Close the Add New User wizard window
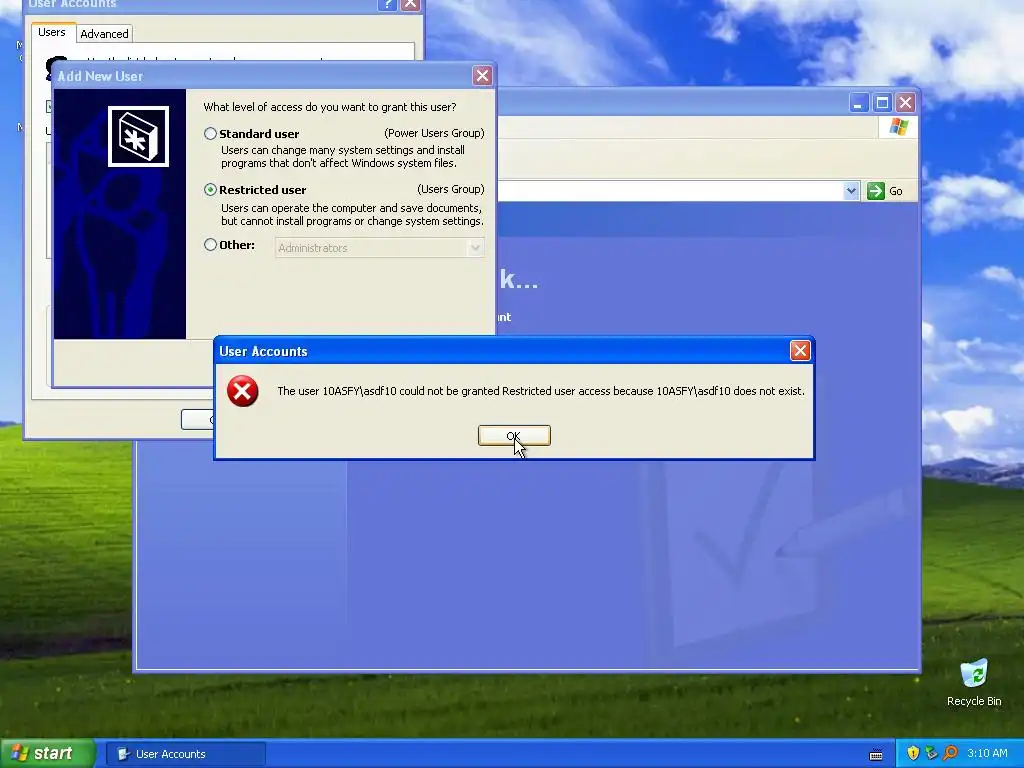The height and width of the screenshot is (768, 1024). tap(483, 76)
